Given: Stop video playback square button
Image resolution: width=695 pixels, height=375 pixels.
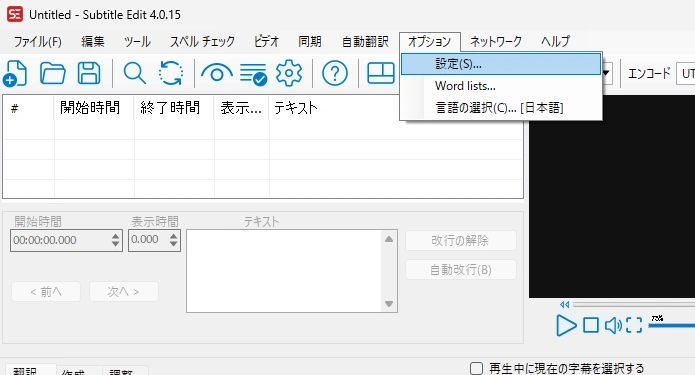Looking at the screenshot, I should tap(591, 325).
